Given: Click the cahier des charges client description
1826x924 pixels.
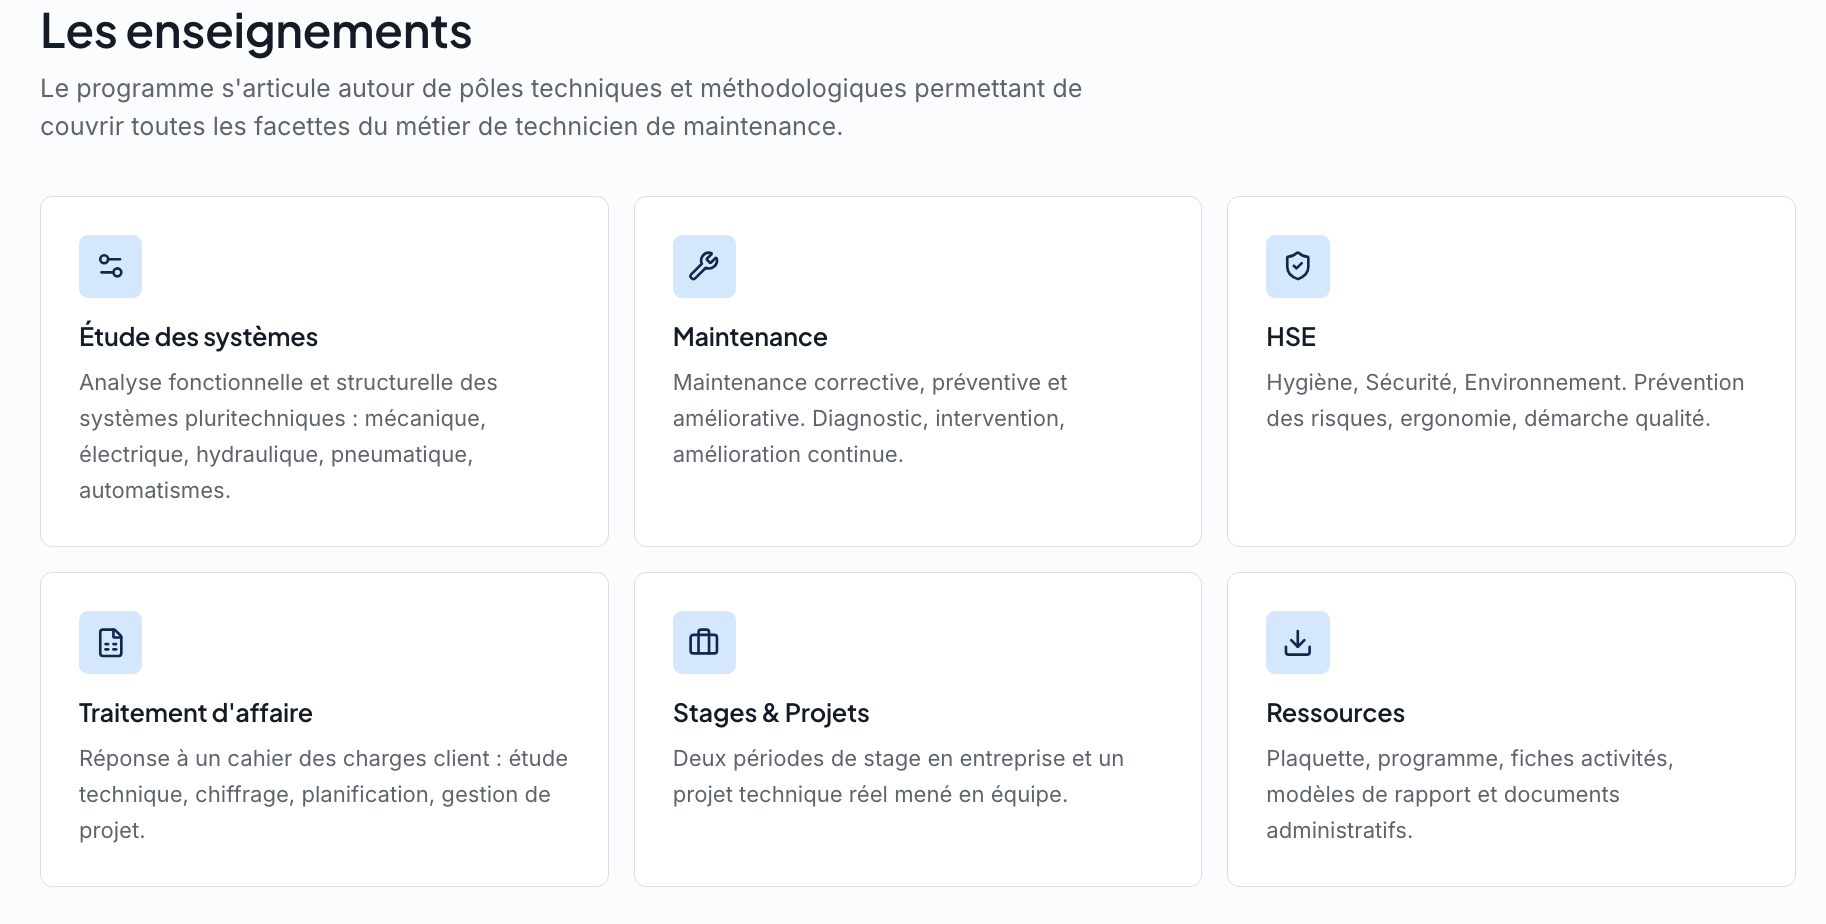Looking at the screenshot, I should click(x=323, y=794).
